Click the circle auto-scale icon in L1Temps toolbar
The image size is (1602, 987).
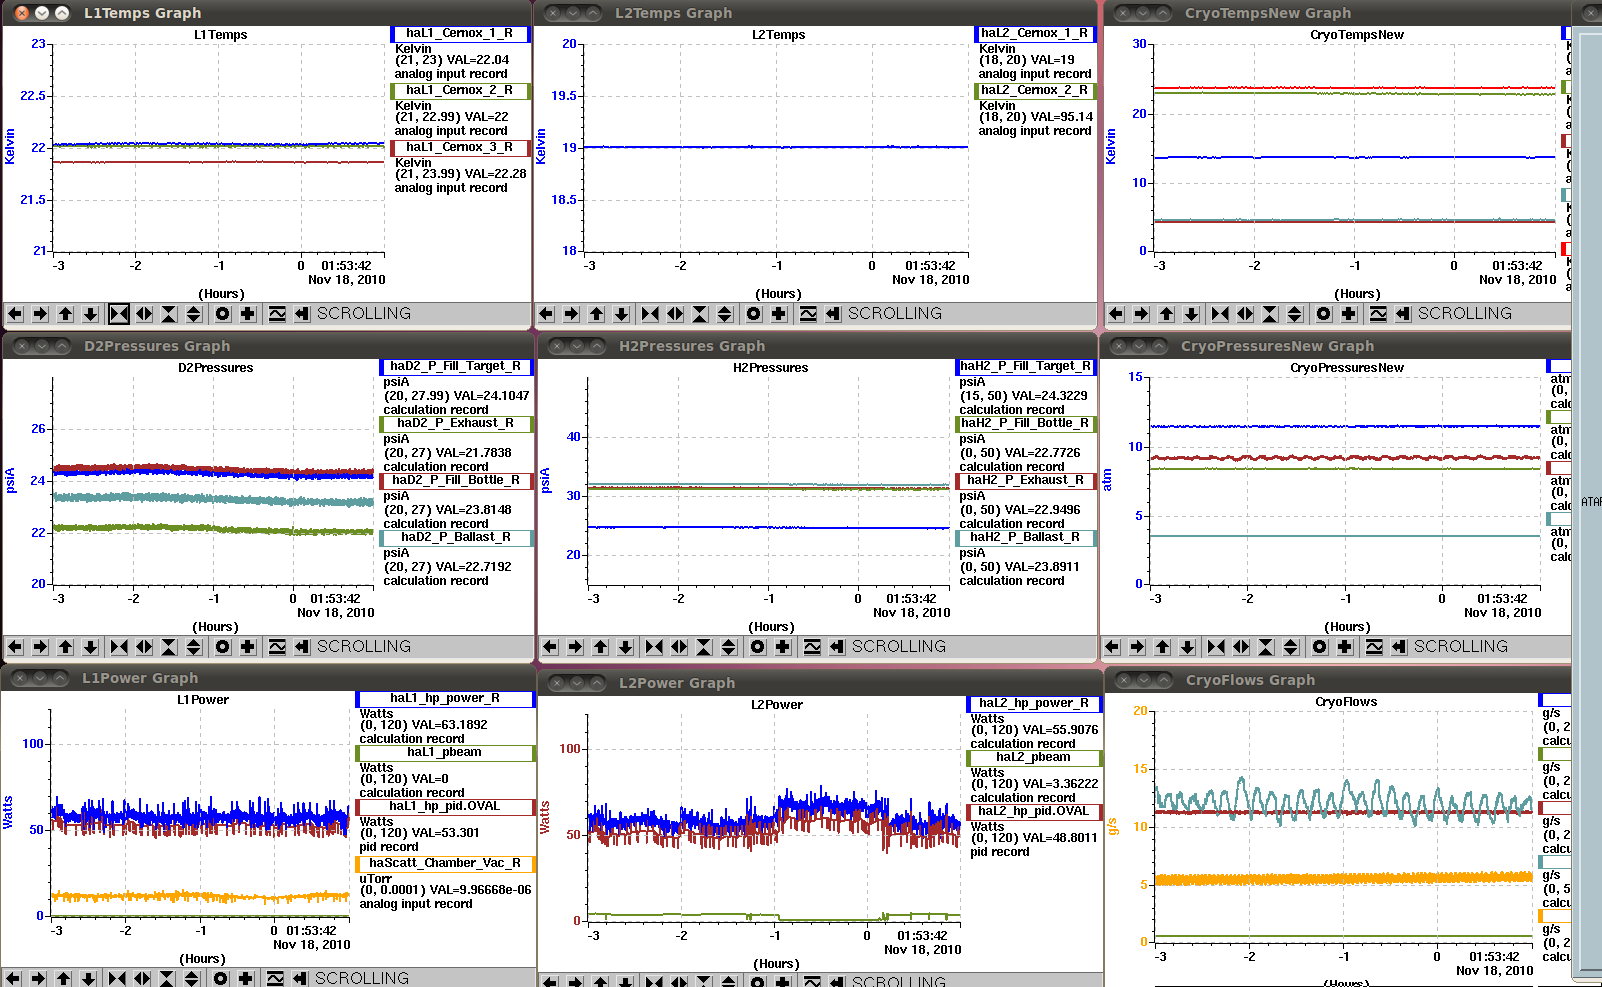[x=223, y=314]
